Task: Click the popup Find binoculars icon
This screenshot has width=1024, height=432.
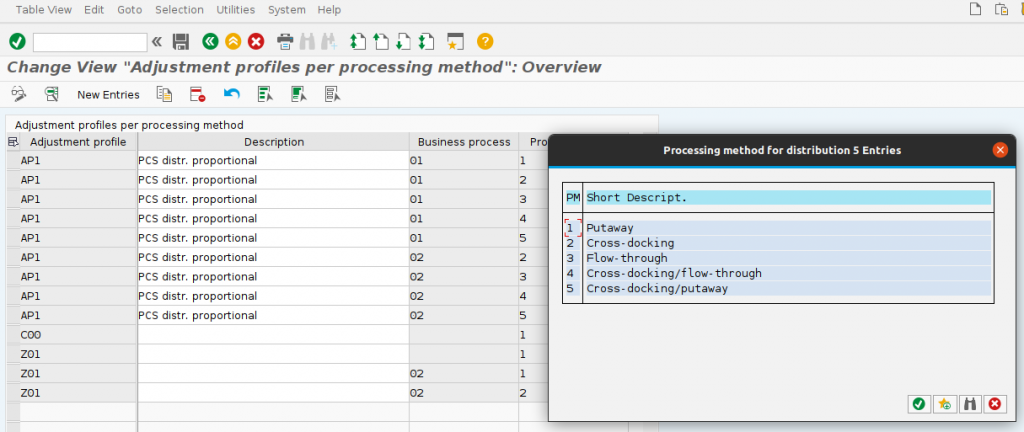Action: point(970,405)
